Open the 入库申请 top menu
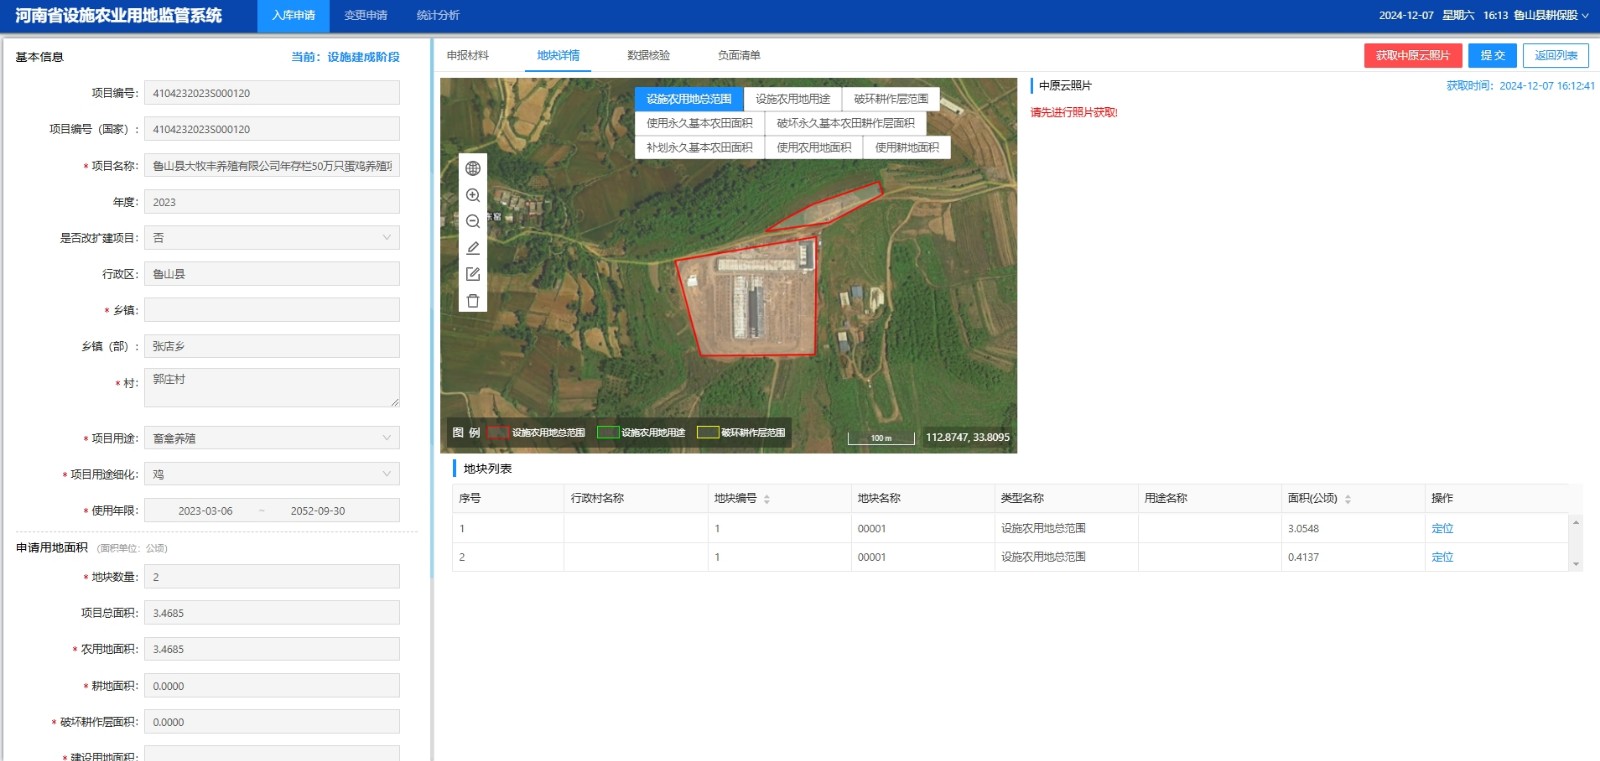The height and width of the screenshot is (761, 1600). [293, 16]
